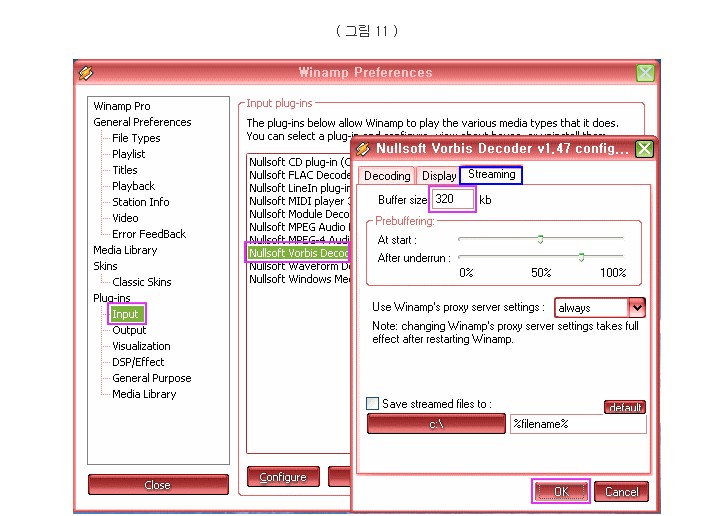Click the At start prebuffering slider
Image resolution: width=705 pixels, height=516 pixels.
540,239
